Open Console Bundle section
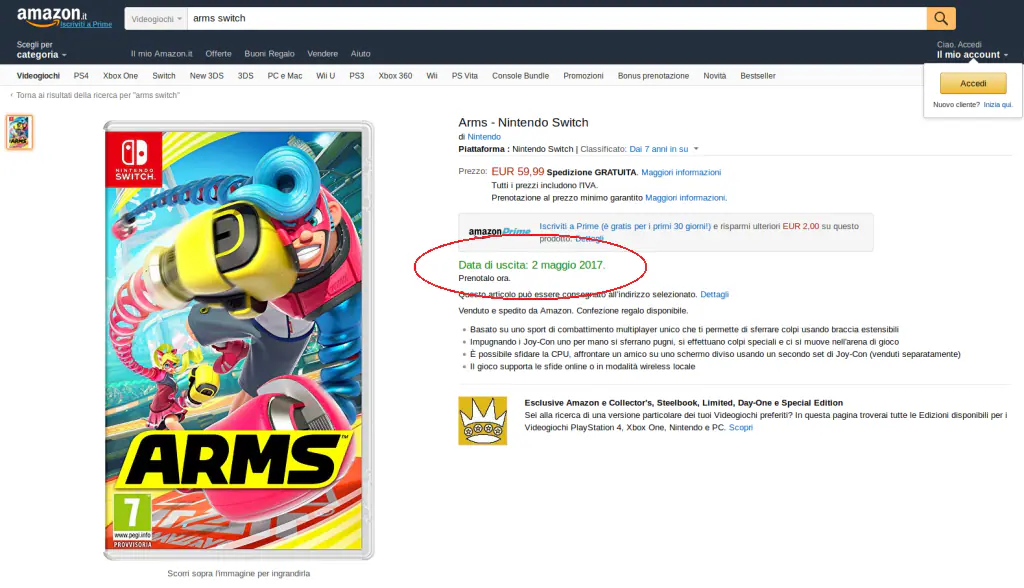The width and height of the screenshot is (1024, 588). click(520, 76)
